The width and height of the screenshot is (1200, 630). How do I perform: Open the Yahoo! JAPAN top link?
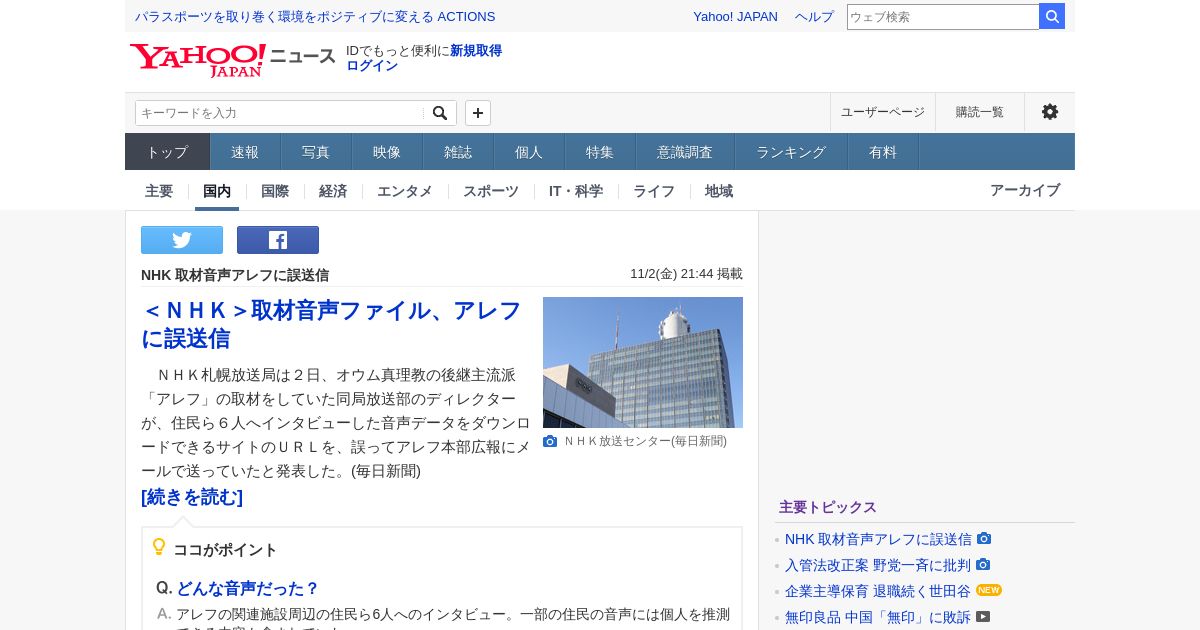[x=735, y=16]
